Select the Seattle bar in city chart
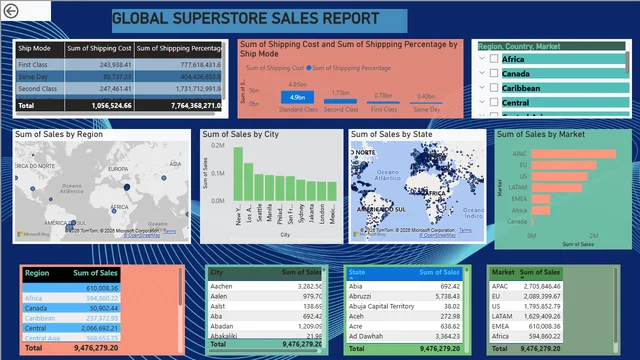 click(259, 187)
